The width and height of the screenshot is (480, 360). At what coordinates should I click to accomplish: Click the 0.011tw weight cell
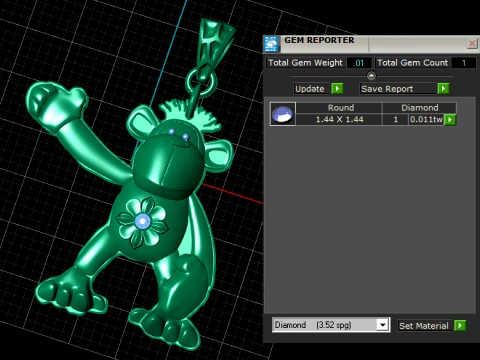(426, 119)
